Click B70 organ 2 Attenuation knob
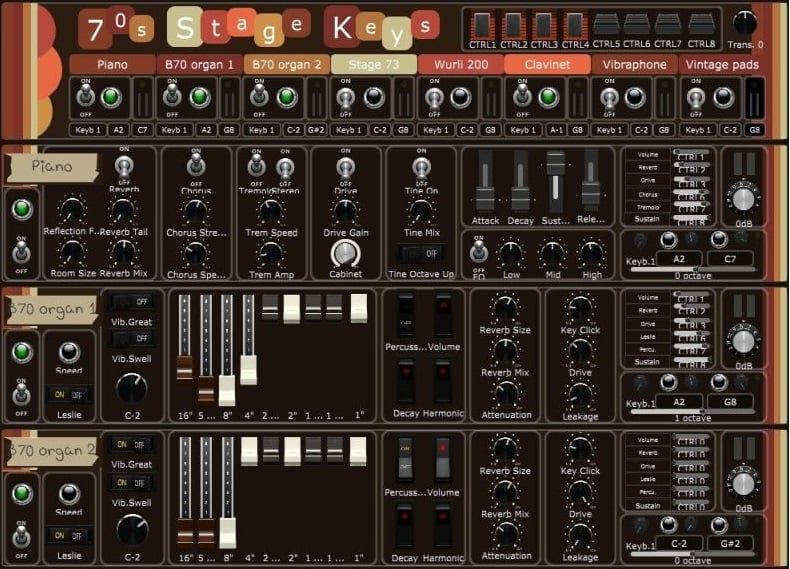790x569 pixels. point(506,536)
